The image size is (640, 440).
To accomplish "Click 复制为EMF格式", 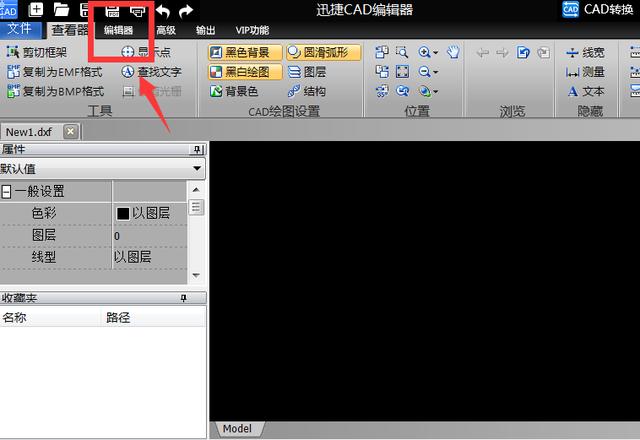I will [x=55, y=72].
